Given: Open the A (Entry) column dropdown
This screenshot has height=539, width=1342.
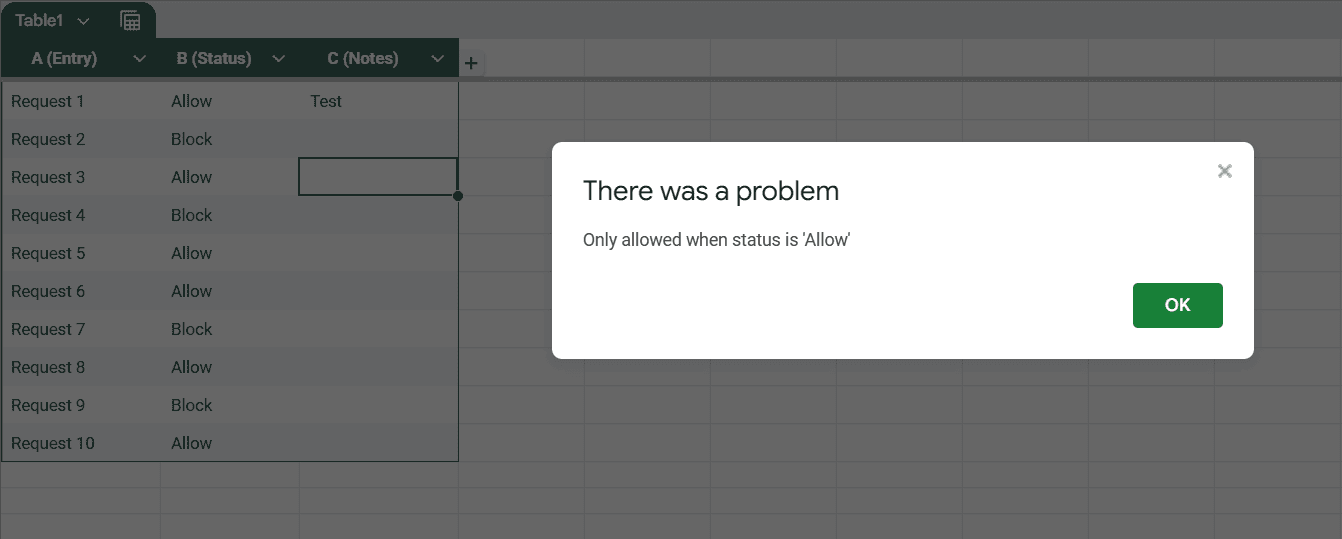Looking at the screenshot, I should (x=140, y=59).
